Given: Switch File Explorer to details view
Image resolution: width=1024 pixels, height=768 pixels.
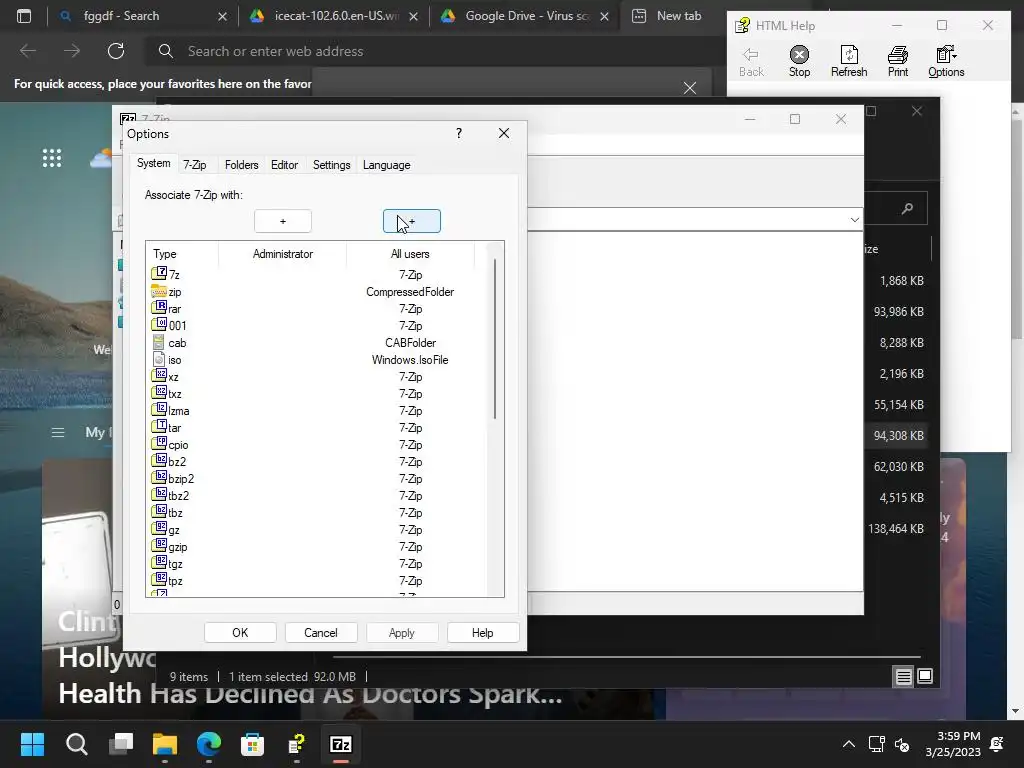Looking at the screenshot, I should [903, 677].
